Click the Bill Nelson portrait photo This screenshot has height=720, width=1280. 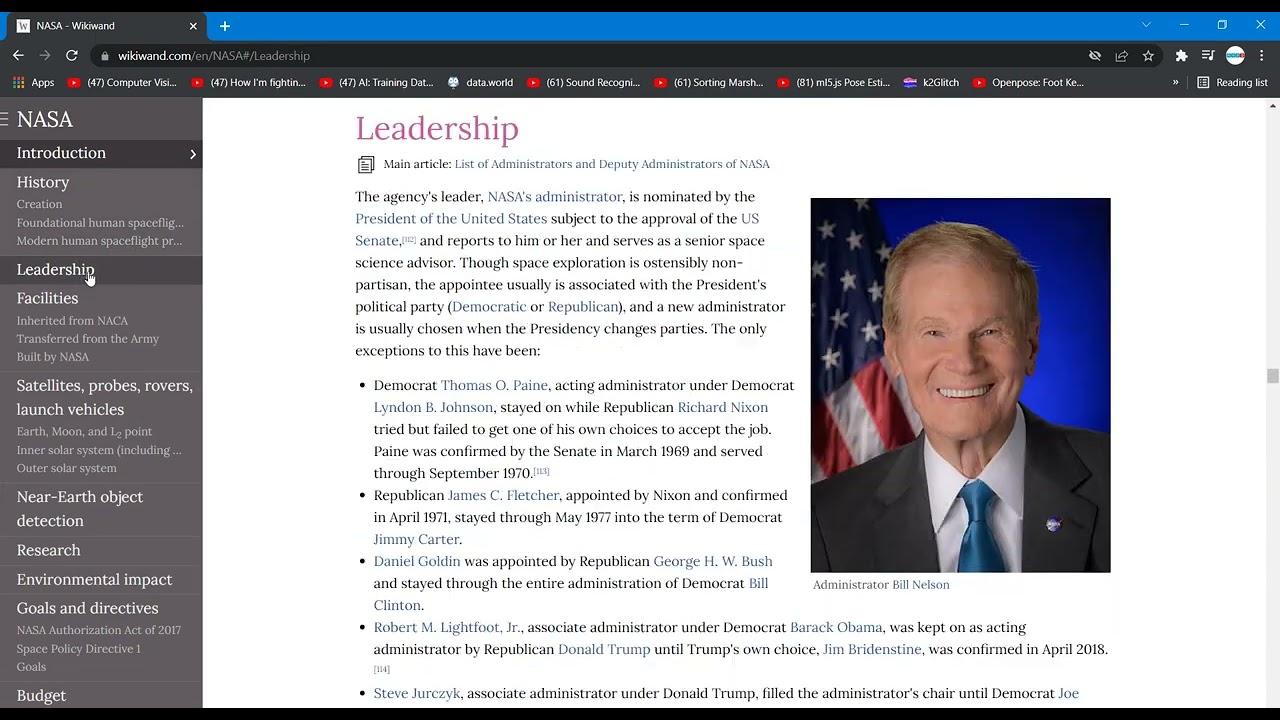(x=960, y=385)
